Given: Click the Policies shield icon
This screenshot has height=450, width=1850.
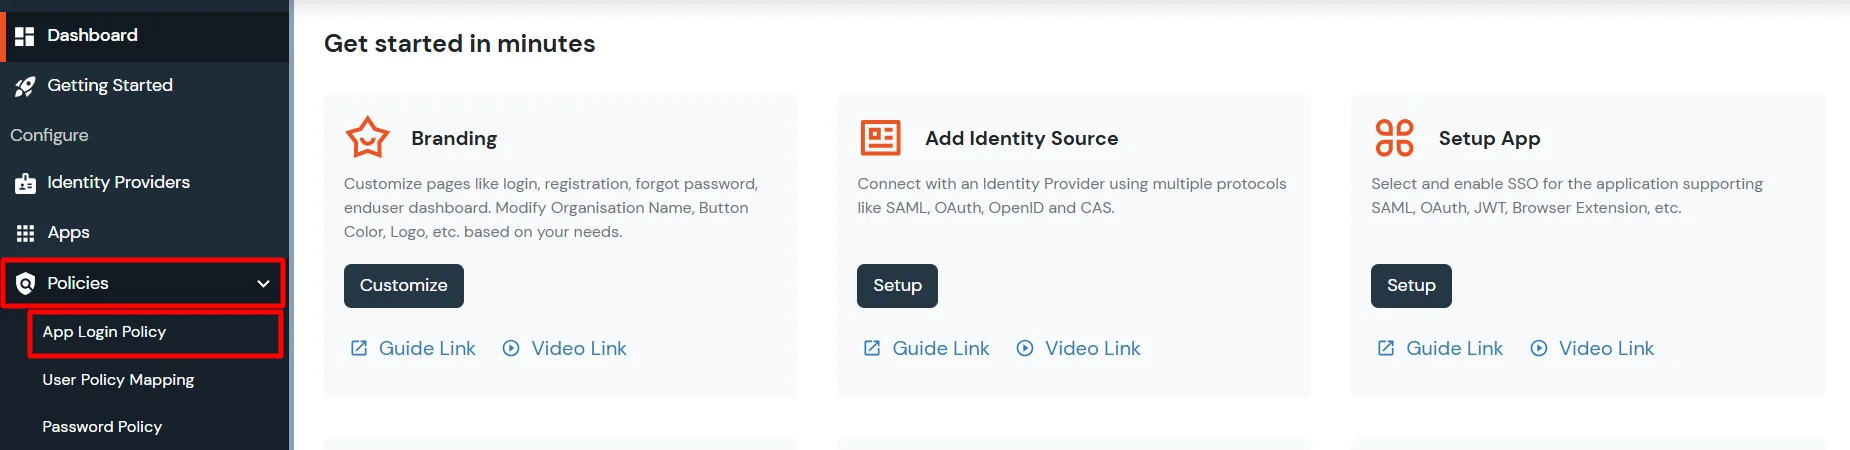Looking at the screenshot, I should click(x=25, y=284).
